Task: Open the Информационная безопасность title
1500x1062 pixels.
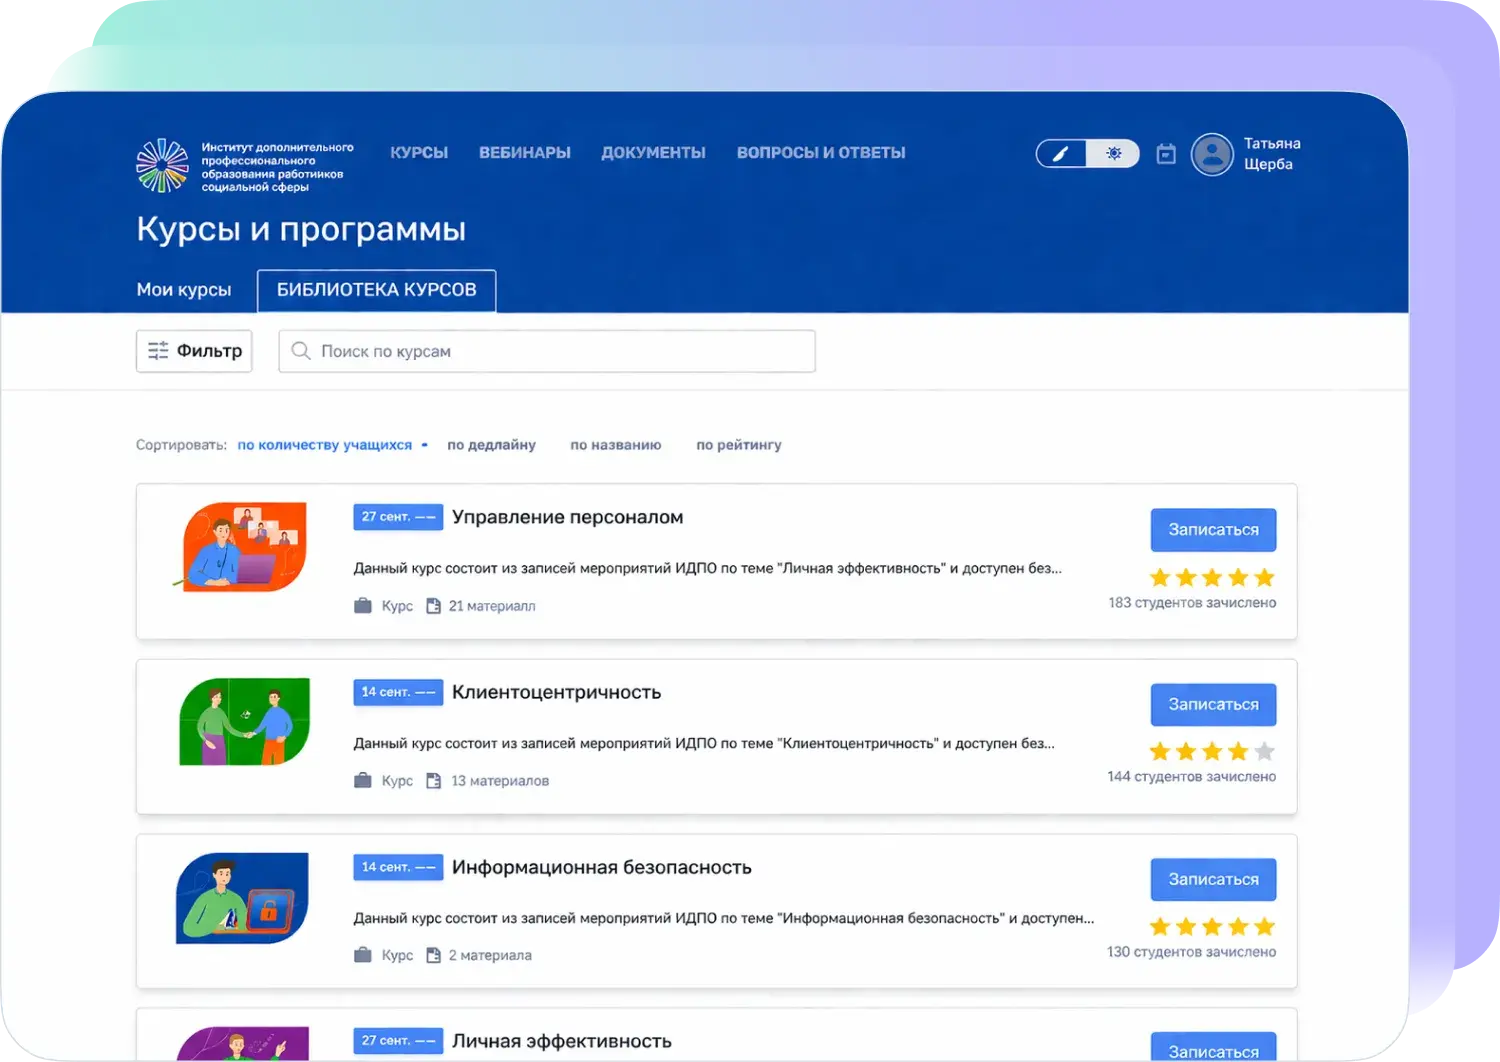Action: pyautogui.click(x=602, y=867)
